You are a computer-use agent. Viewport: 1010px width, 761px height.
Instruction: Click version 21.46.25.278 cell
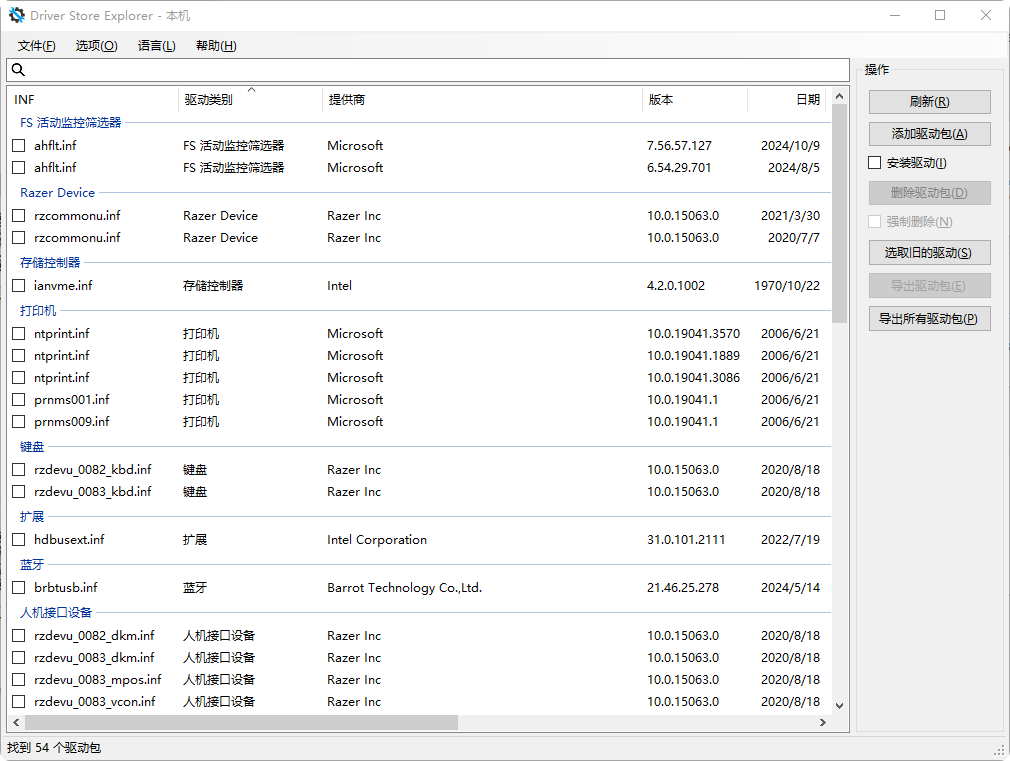click(x=683, y=588)
